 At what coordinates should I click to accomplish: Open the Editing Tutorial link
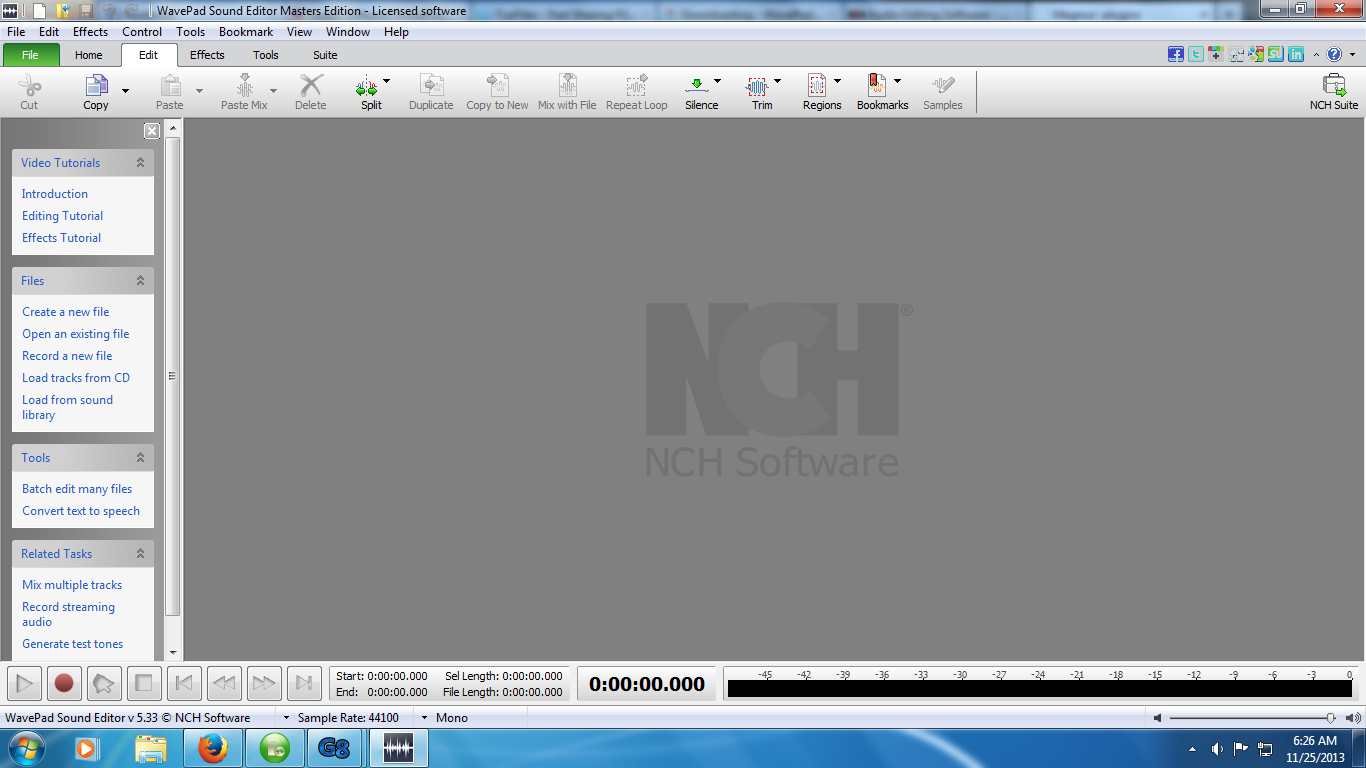click(63, 216)
